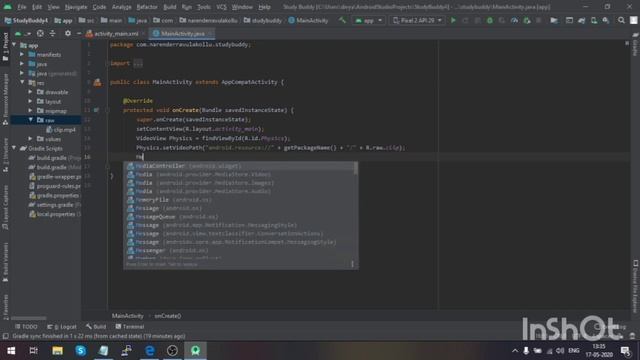This screenshot has height=360, width=640.
Task: Open the TODO tool window
Action: [x=26, y=327]
